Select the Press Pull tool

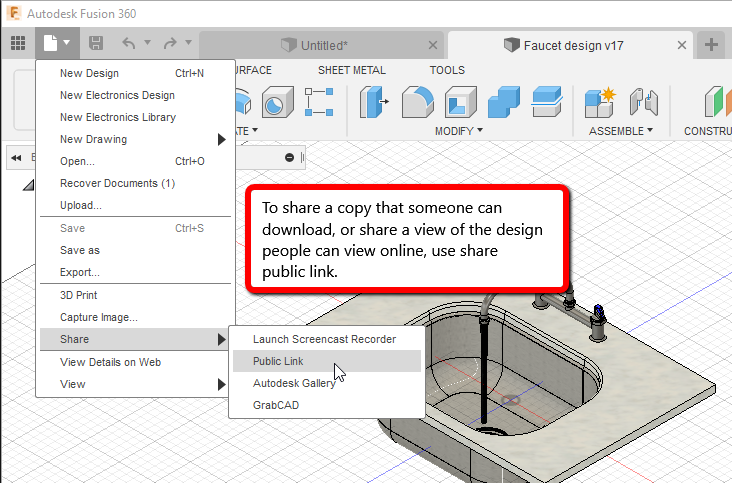(374, 102)
